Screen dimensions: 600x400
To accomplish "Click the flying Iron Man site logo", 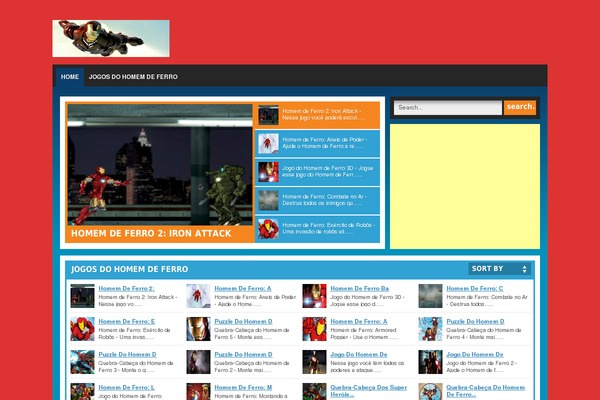I will point(111,38).
